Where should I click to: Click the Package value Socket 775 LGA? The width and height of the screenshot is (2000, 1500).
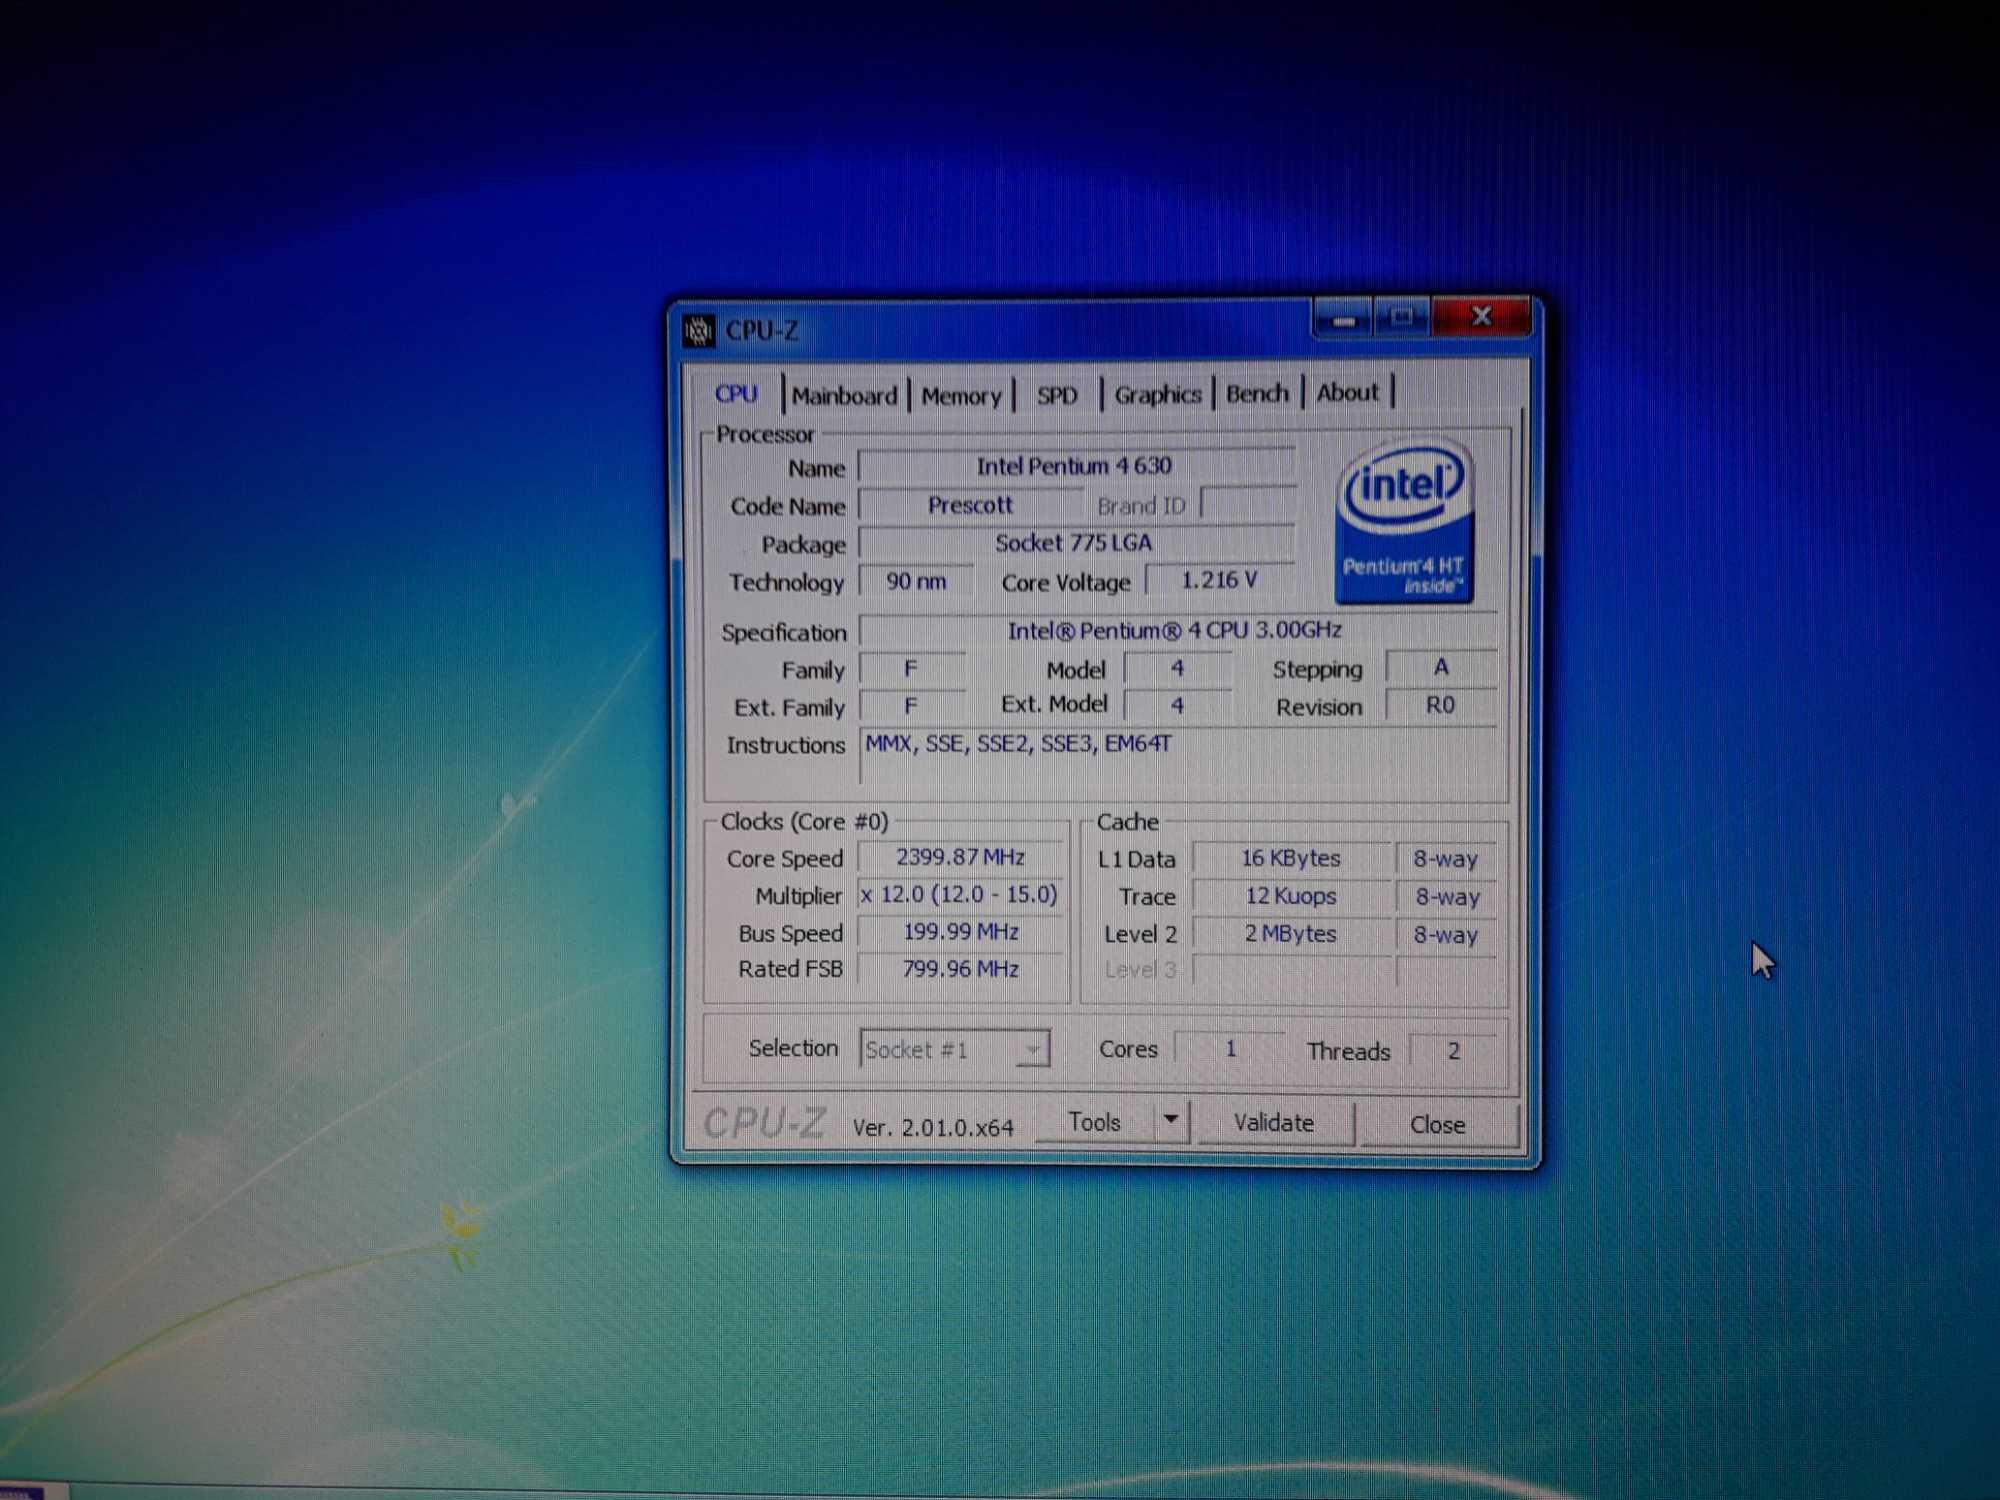1076,543
